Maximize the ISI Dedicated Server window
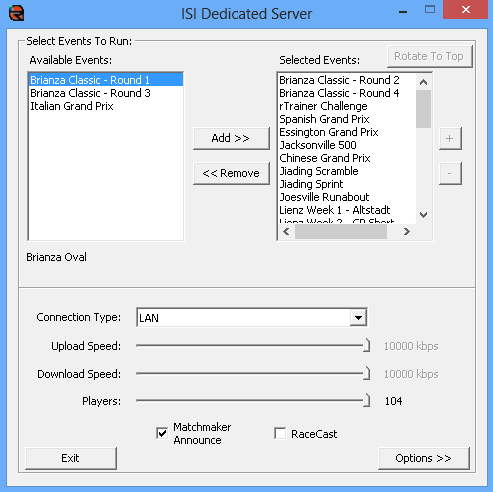Screen dimensions: 493x492 tap(430, 10)
